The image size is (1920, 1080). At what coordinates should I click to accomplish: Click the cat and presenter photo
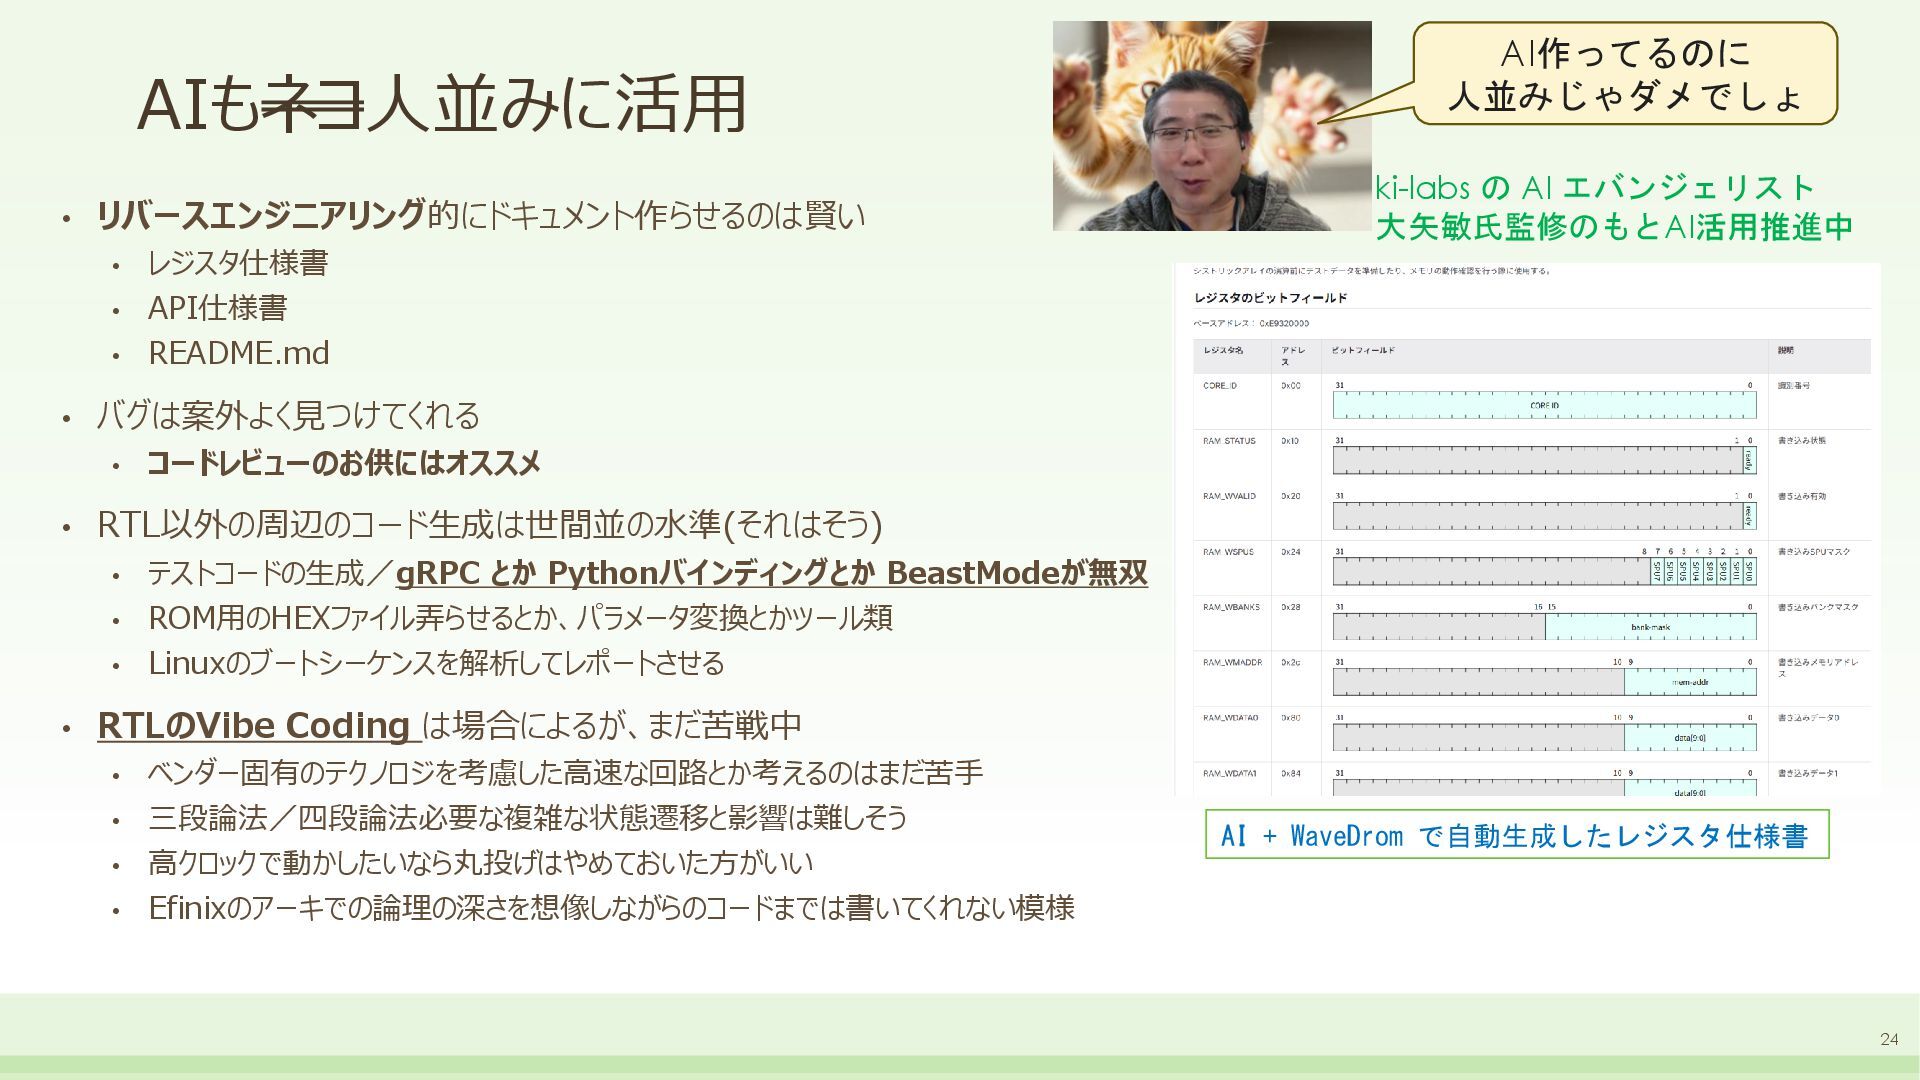pos(1211,126)
